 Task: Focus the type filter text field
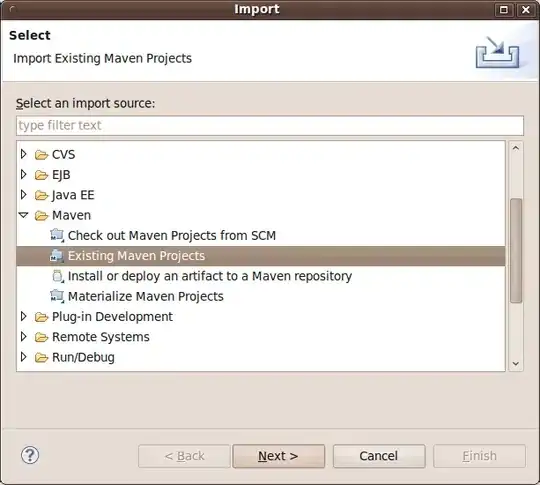click(x=270, y=125)
